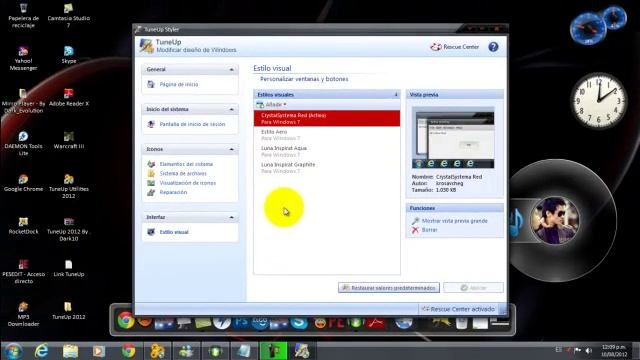This screenshot has width=640, height=360.
Task: Click the Rescue Center activado status button
Action: [x=458, y=309]
